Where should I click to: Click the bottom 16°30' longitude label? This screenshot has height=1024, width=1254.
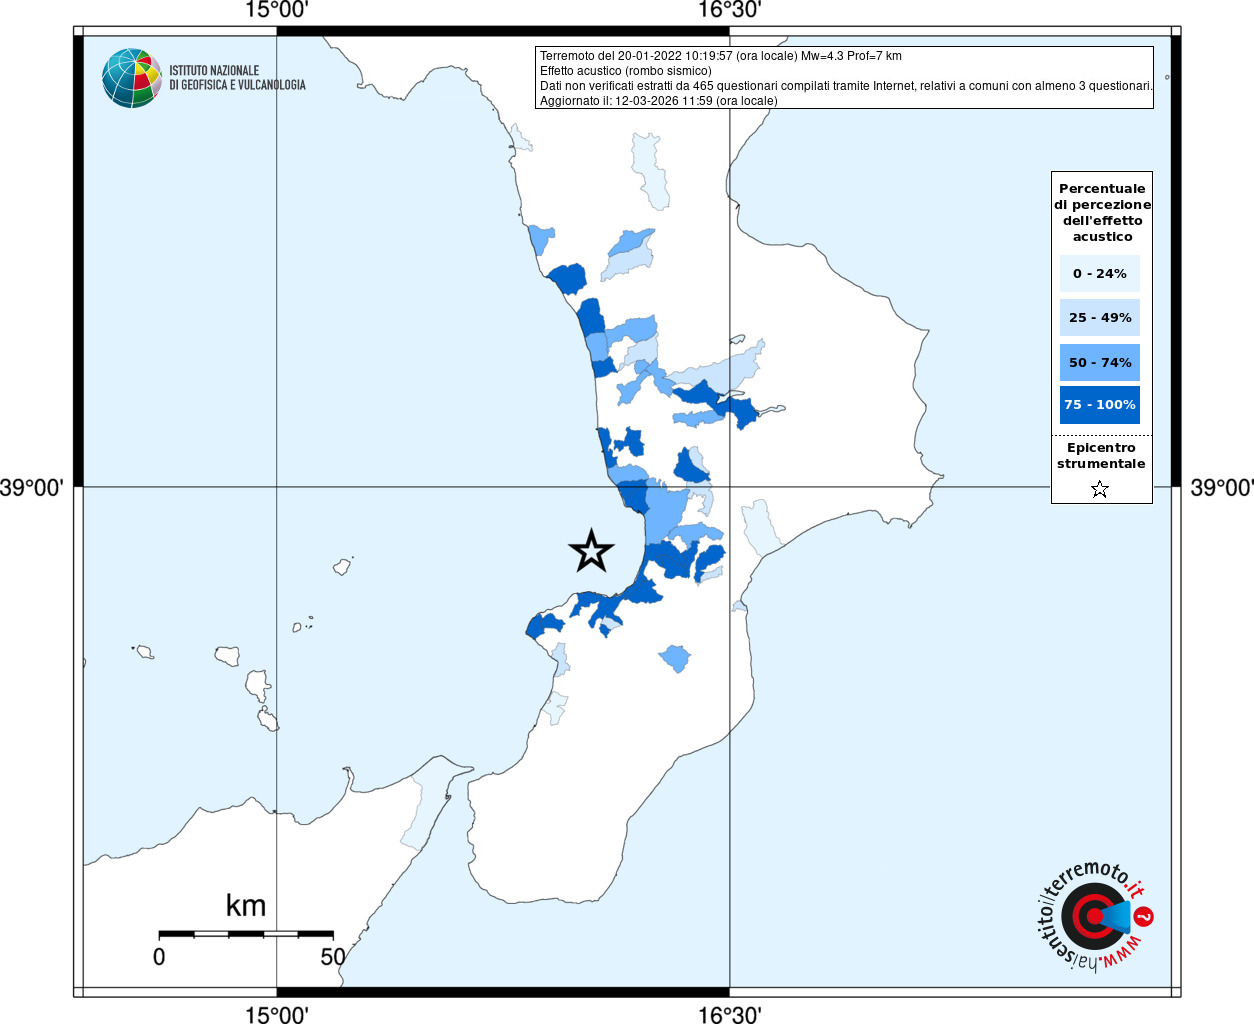729,1015
